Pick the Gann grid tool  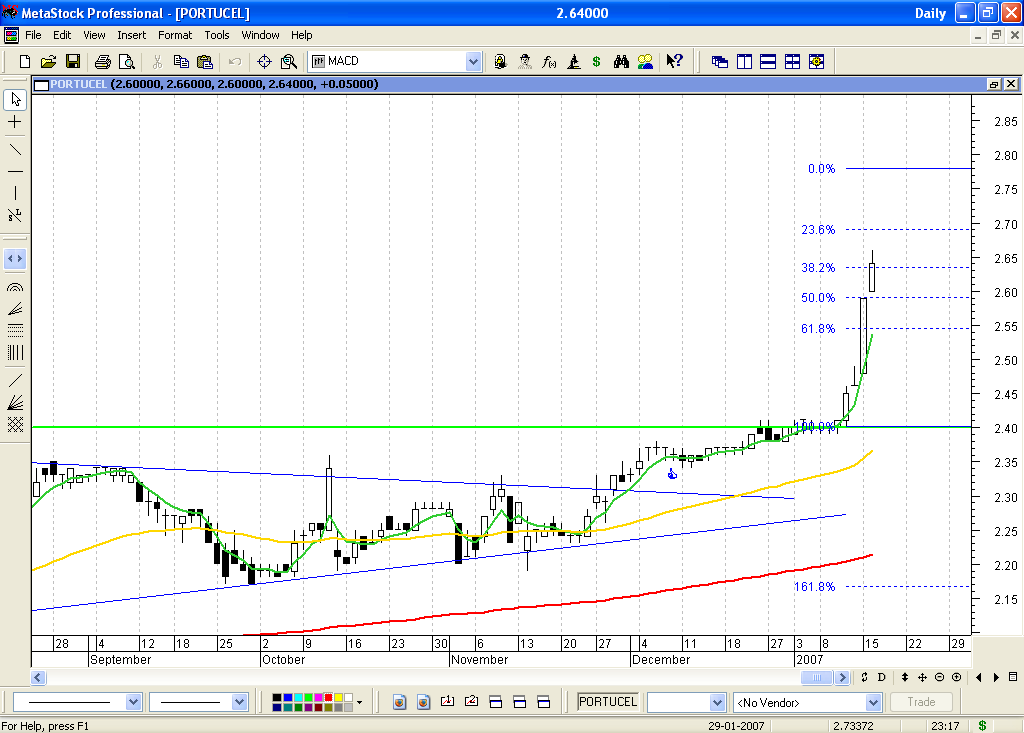click(15, 424)
